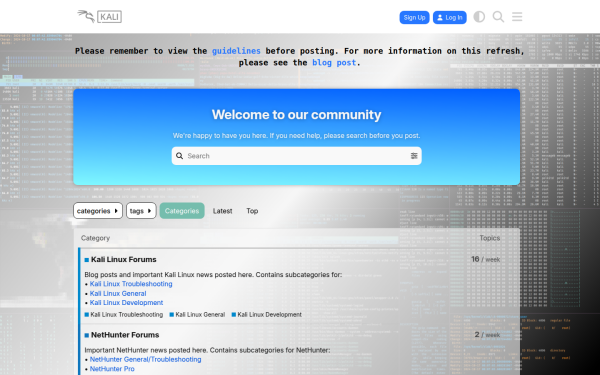This screenshot has width=600, height=375.
Task: Focus the community Search field
Action: click(297, 156)
